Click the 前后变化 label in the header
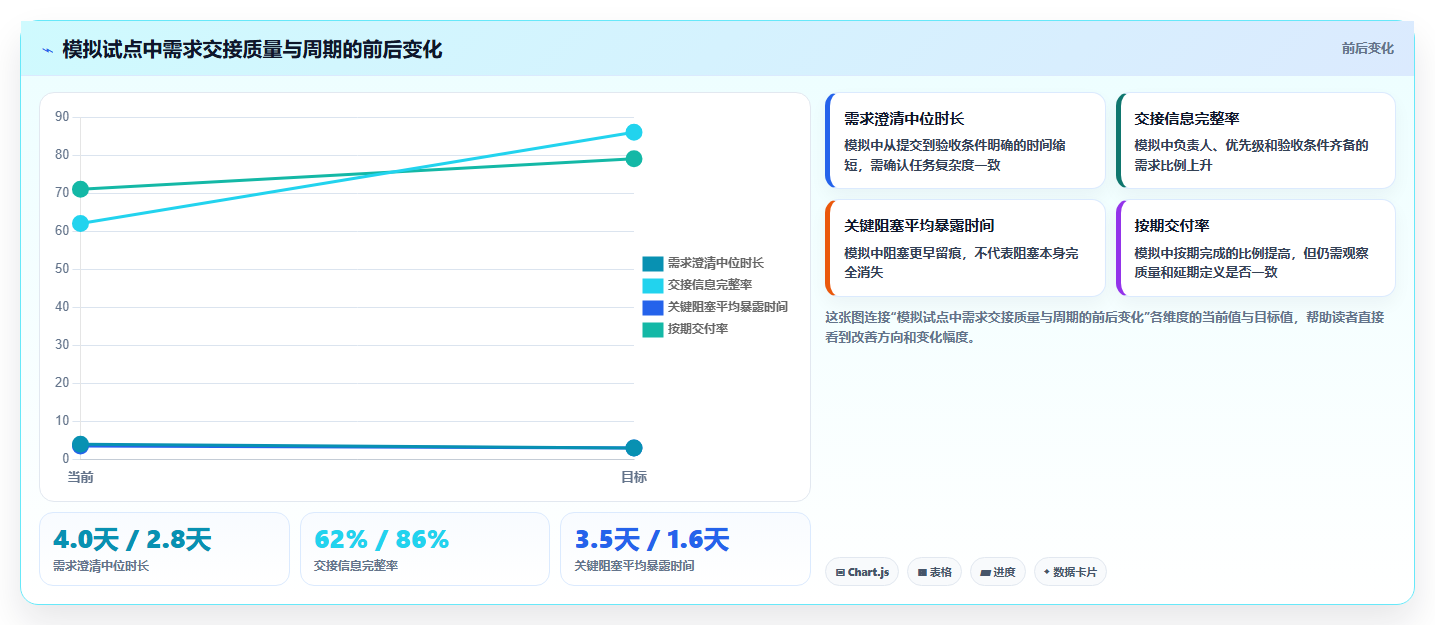The image size is (1435, 625). coord(1367,49)
